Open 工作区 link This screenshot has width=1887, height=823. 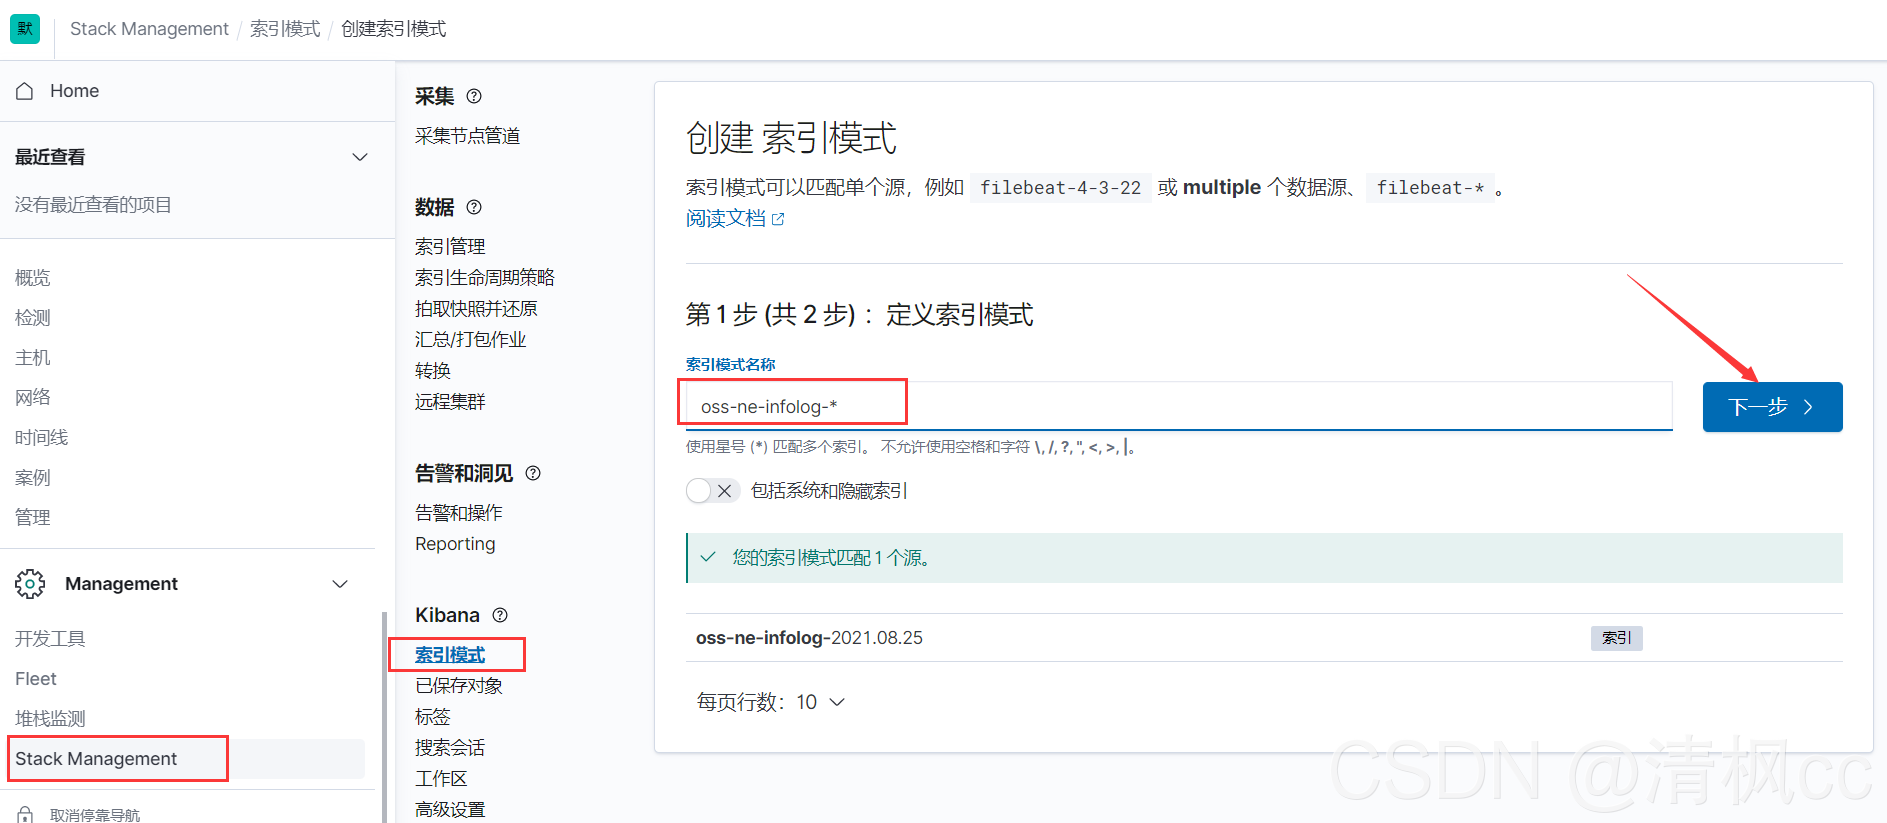pos(441,779)
